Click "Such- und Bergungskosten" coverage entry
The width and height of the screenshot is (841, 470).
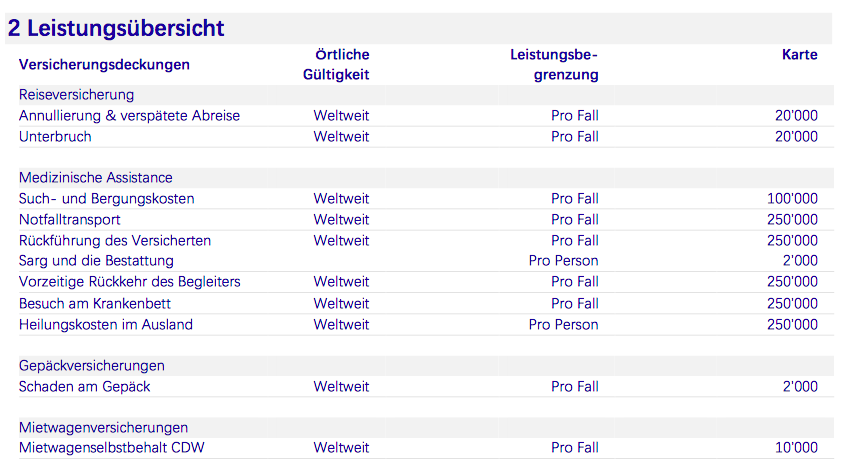coord(106,199)
